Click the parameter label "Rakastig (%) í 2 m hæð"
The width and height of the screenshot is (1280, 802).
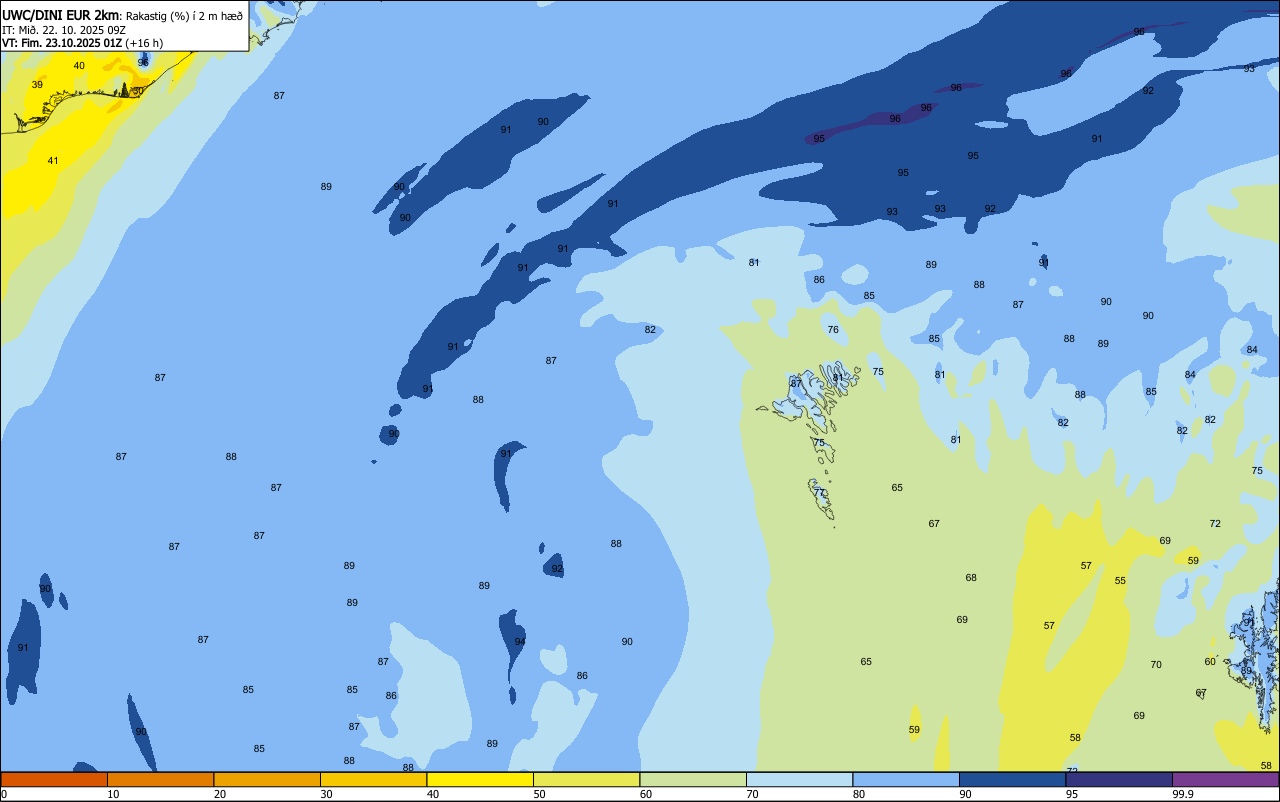pyautogui.click(x=184, y=15)
